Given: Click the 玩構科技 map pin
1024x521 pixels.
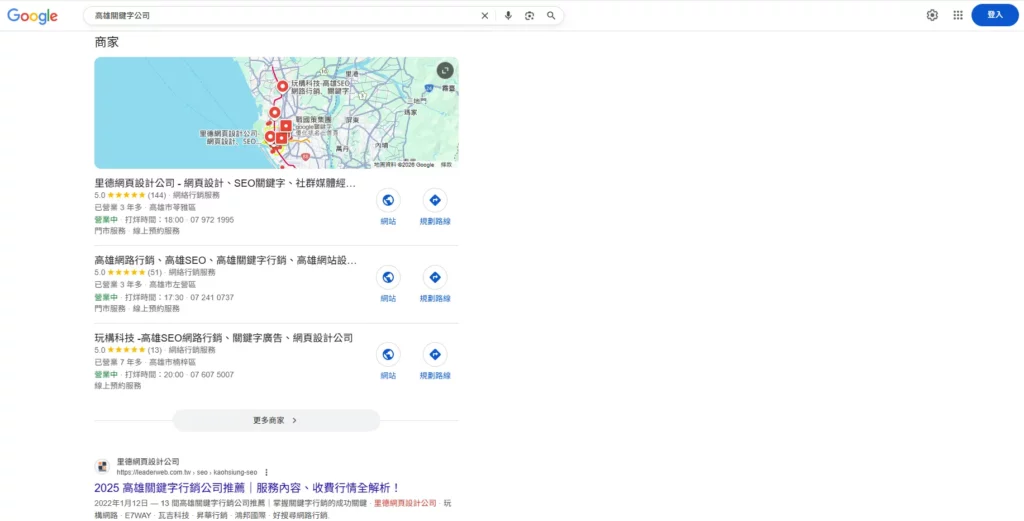Looking at the screenshot, I should click(x=282, y=87).
